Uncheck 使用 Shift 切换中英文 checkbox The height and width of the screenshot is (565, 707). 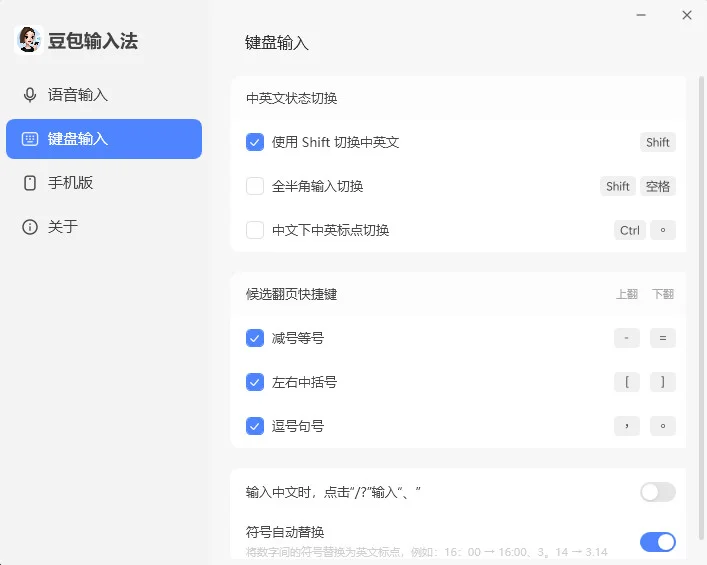pyautogui.click(x=255, y=142)
